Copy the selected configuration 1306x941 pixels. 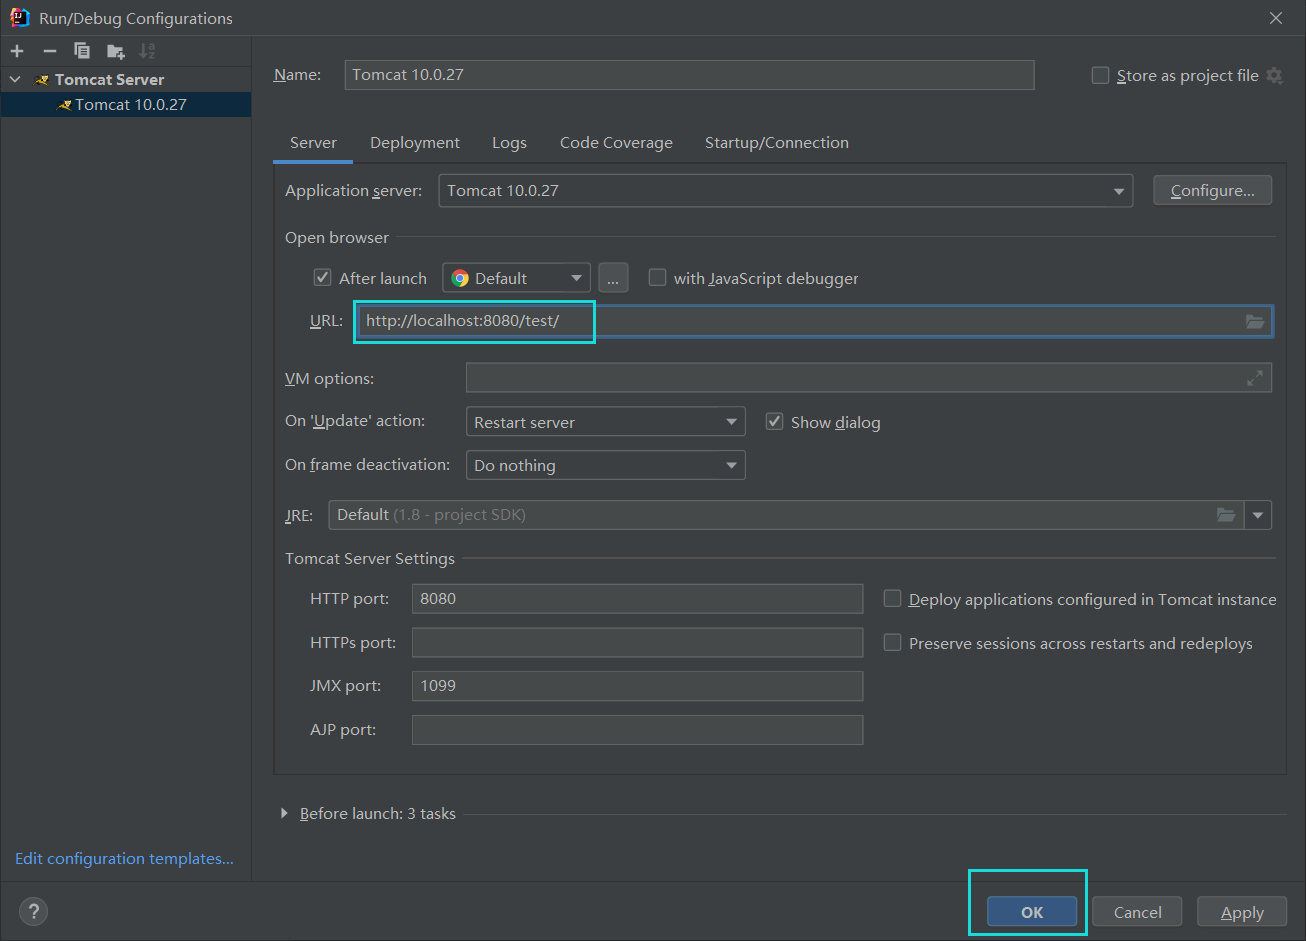[x=82, y=51]
